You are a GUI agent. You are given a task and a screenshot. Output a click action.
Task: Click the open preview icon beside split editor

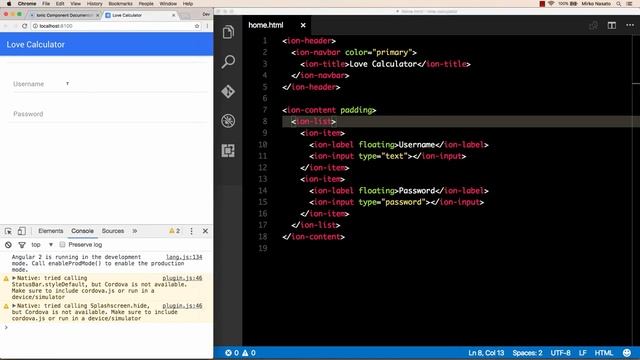593,25
